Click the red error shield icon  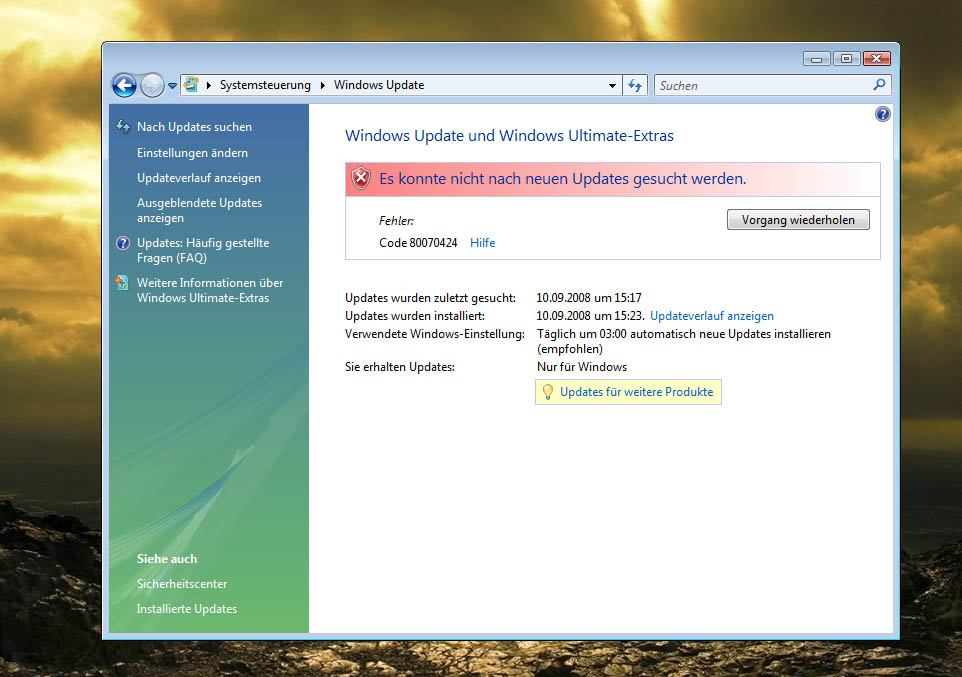click(x=361, y=179)
